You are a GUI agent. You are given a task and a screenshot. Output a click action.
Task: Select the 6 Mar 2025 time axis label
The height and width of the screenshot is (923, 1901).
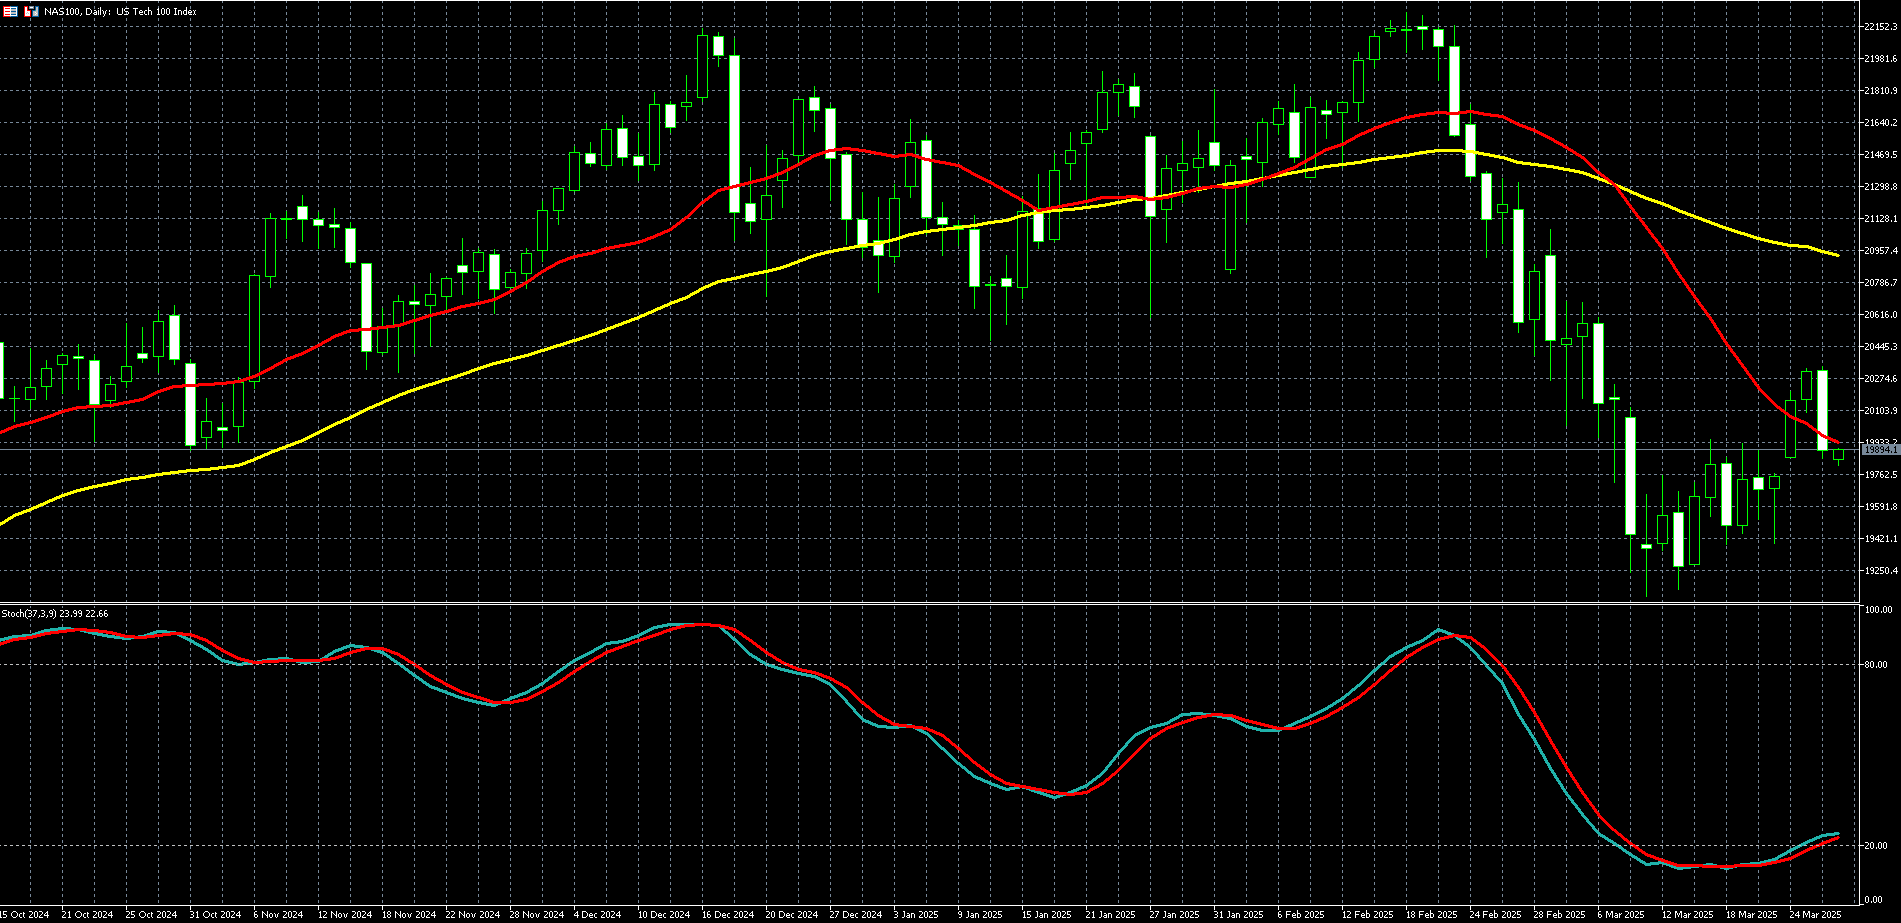pos(1621,915)
